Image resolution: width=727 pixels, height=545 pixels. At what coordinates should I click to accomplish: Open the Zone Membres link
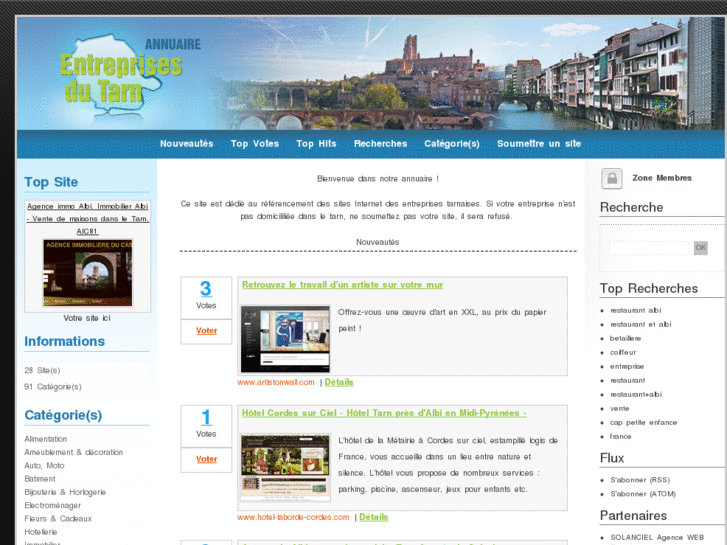[x=662, y=178]
